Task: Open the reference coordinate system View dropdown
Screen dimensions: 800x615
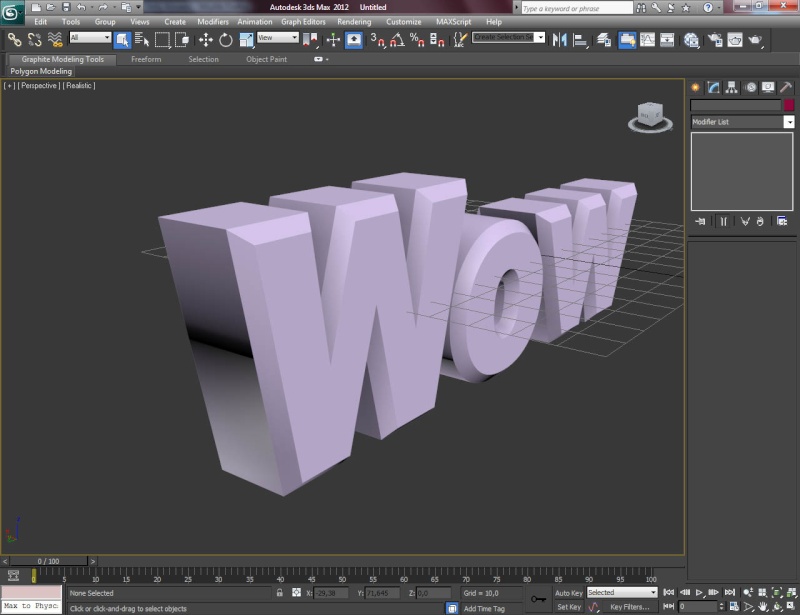Action: [278, 37]
